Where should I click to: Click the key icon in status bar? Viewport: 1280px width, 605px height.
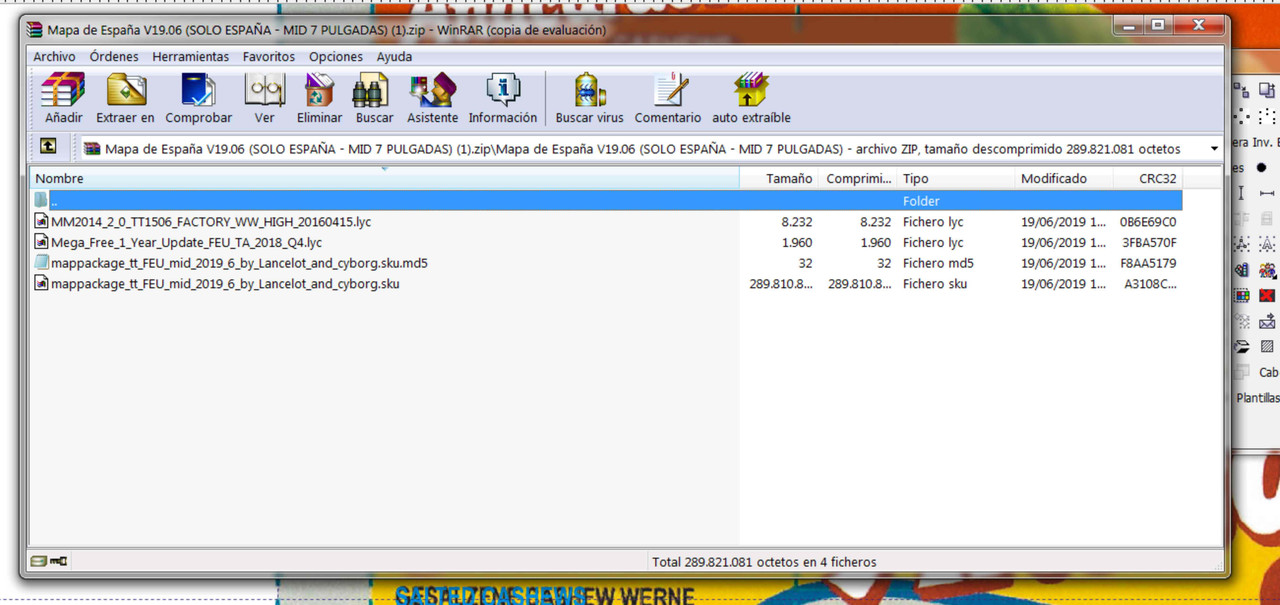click(x=59, y=561)
